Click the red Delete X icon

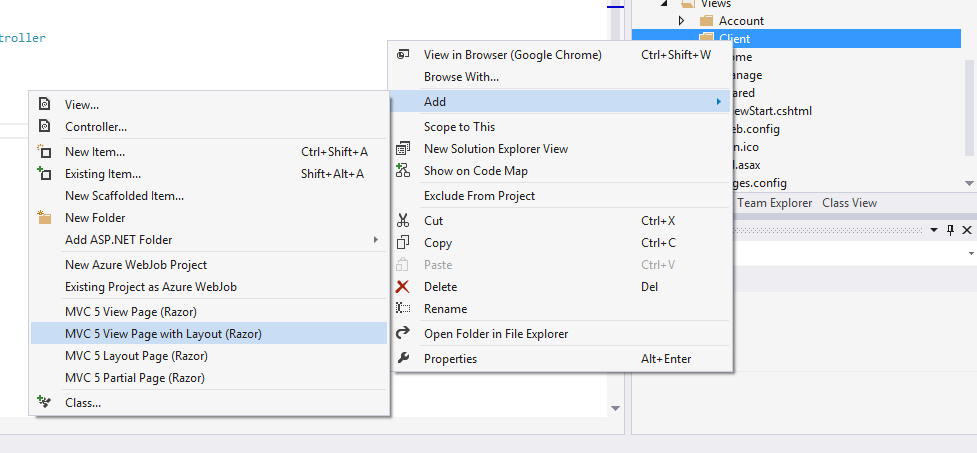pyautogui.click(x=404, y=287)
